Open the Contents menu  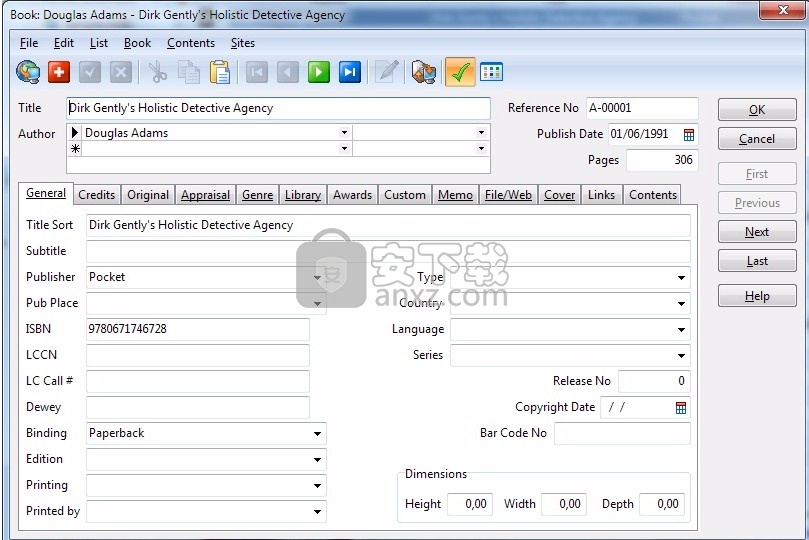coord(191,43)
